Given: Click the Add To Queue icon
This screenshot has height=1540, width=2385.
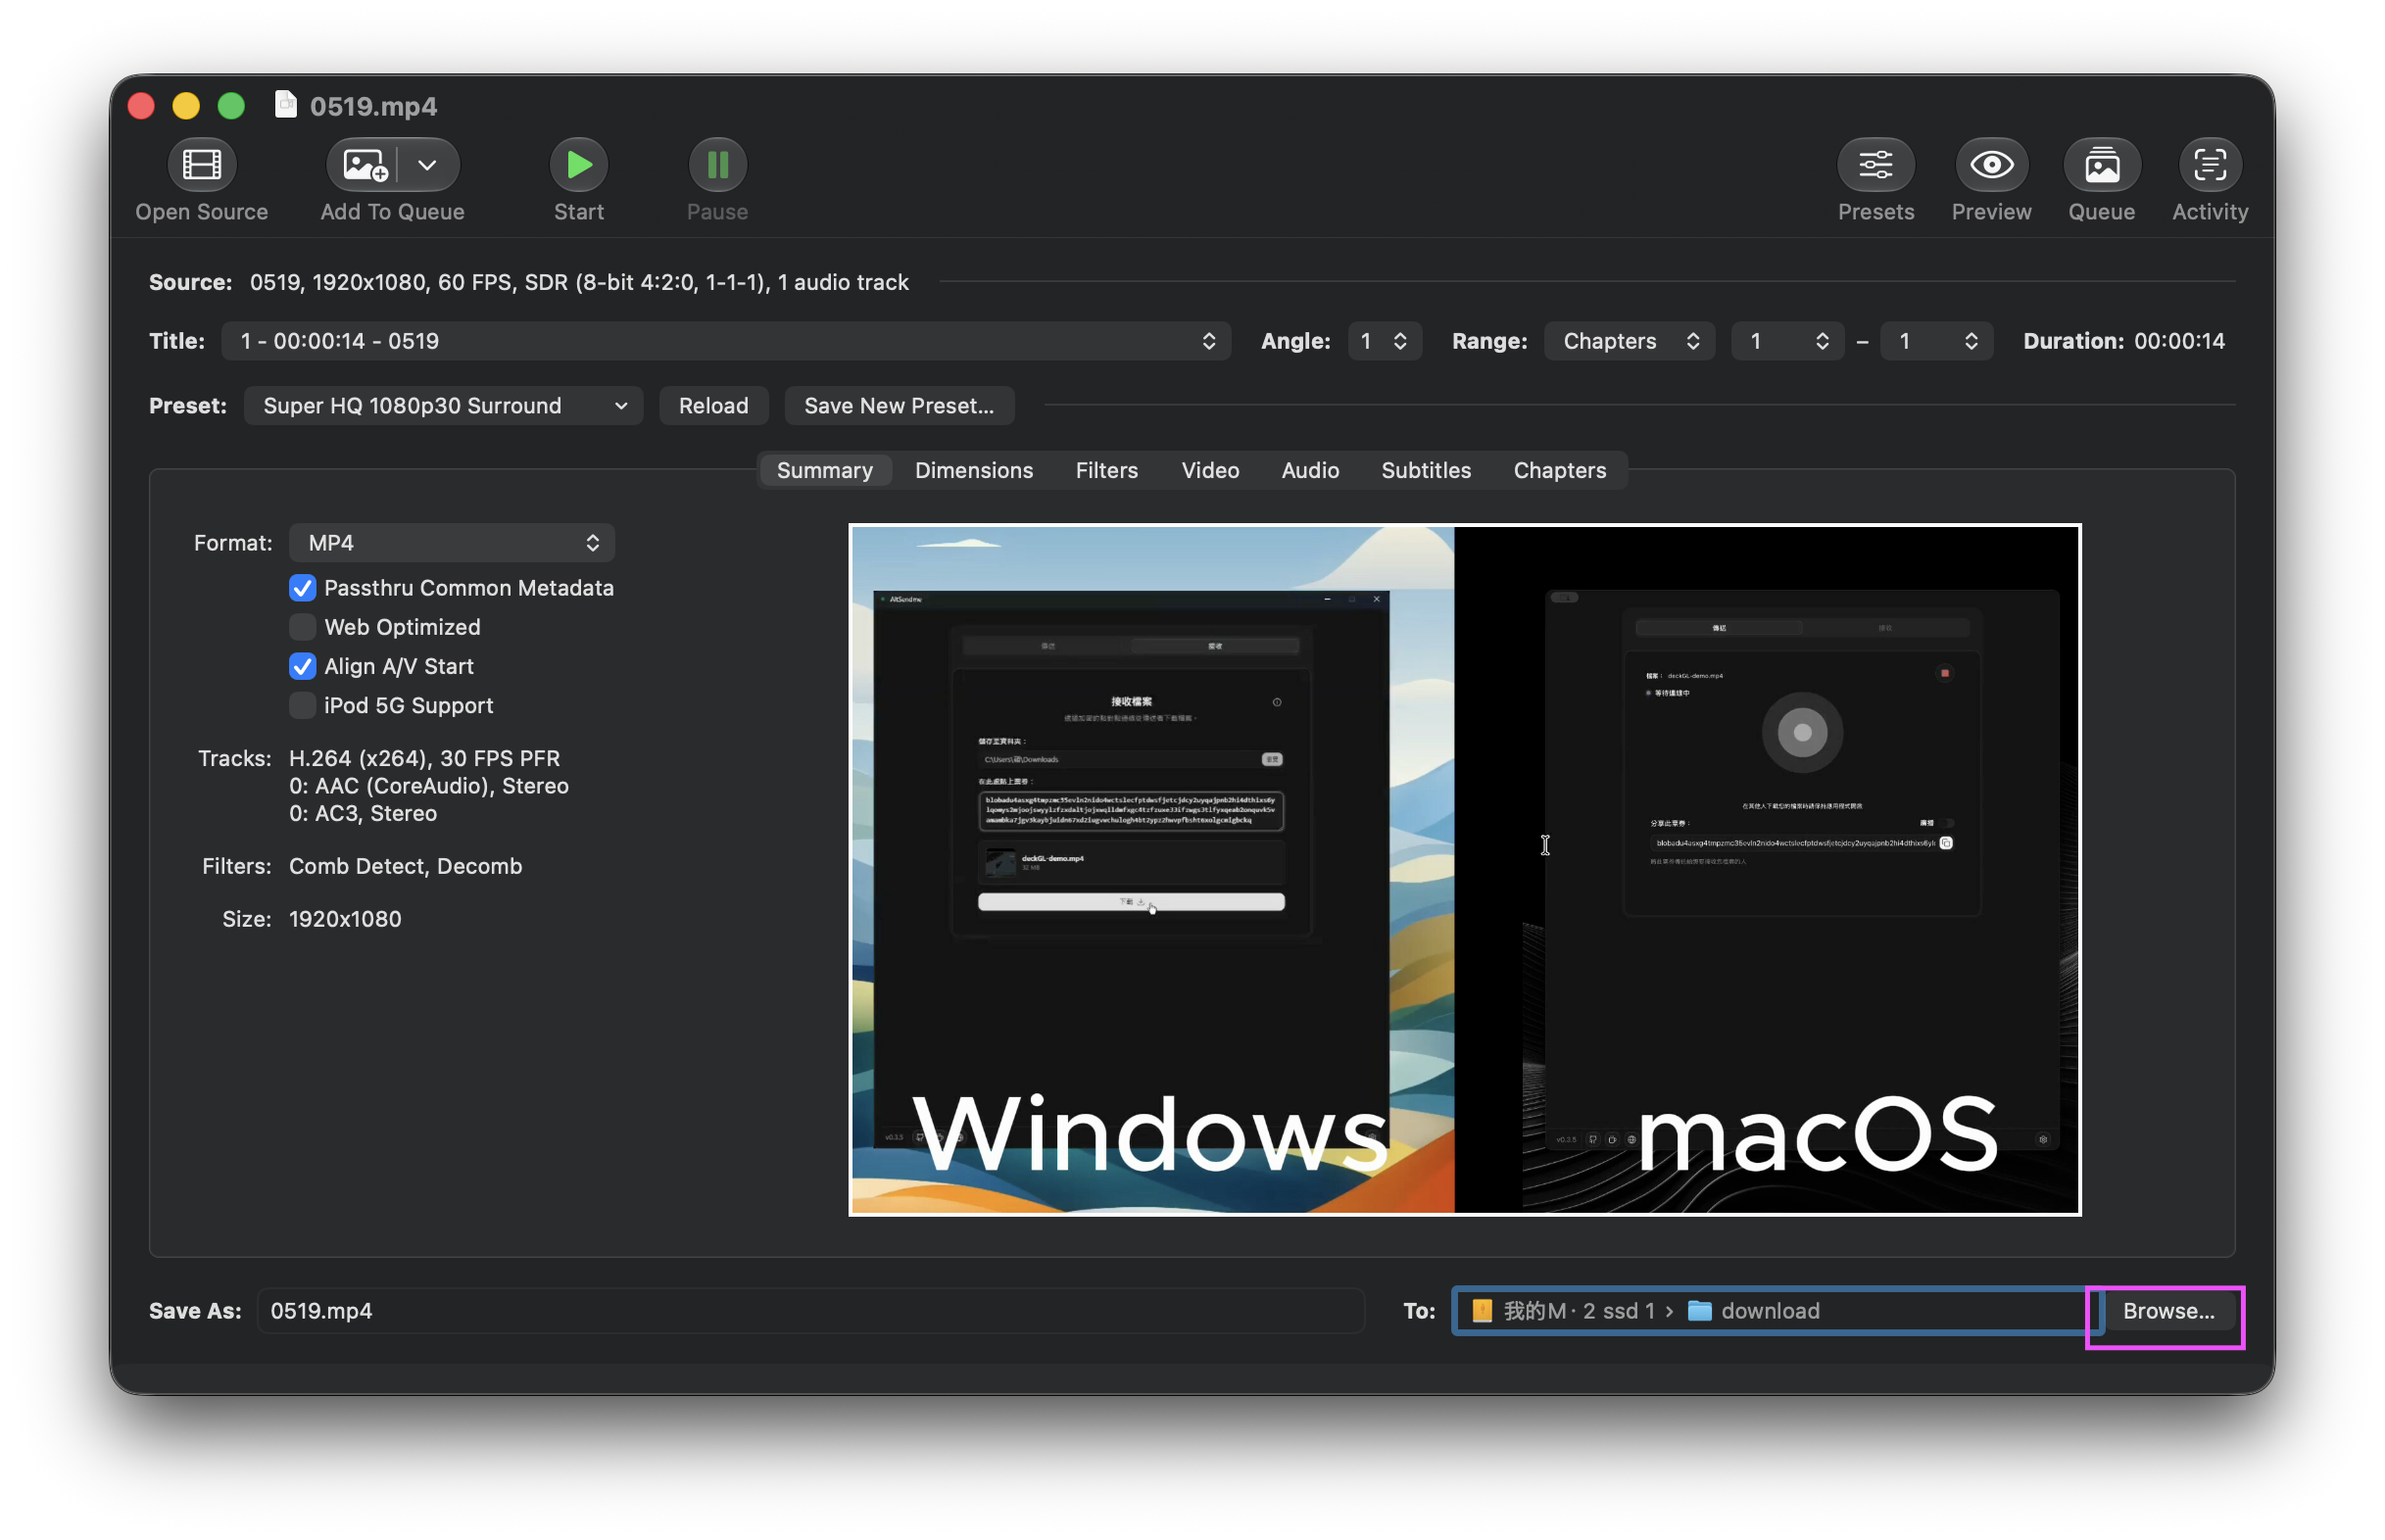Looking at the screenshot, I should pyautogui.click(x=364, y=164).
